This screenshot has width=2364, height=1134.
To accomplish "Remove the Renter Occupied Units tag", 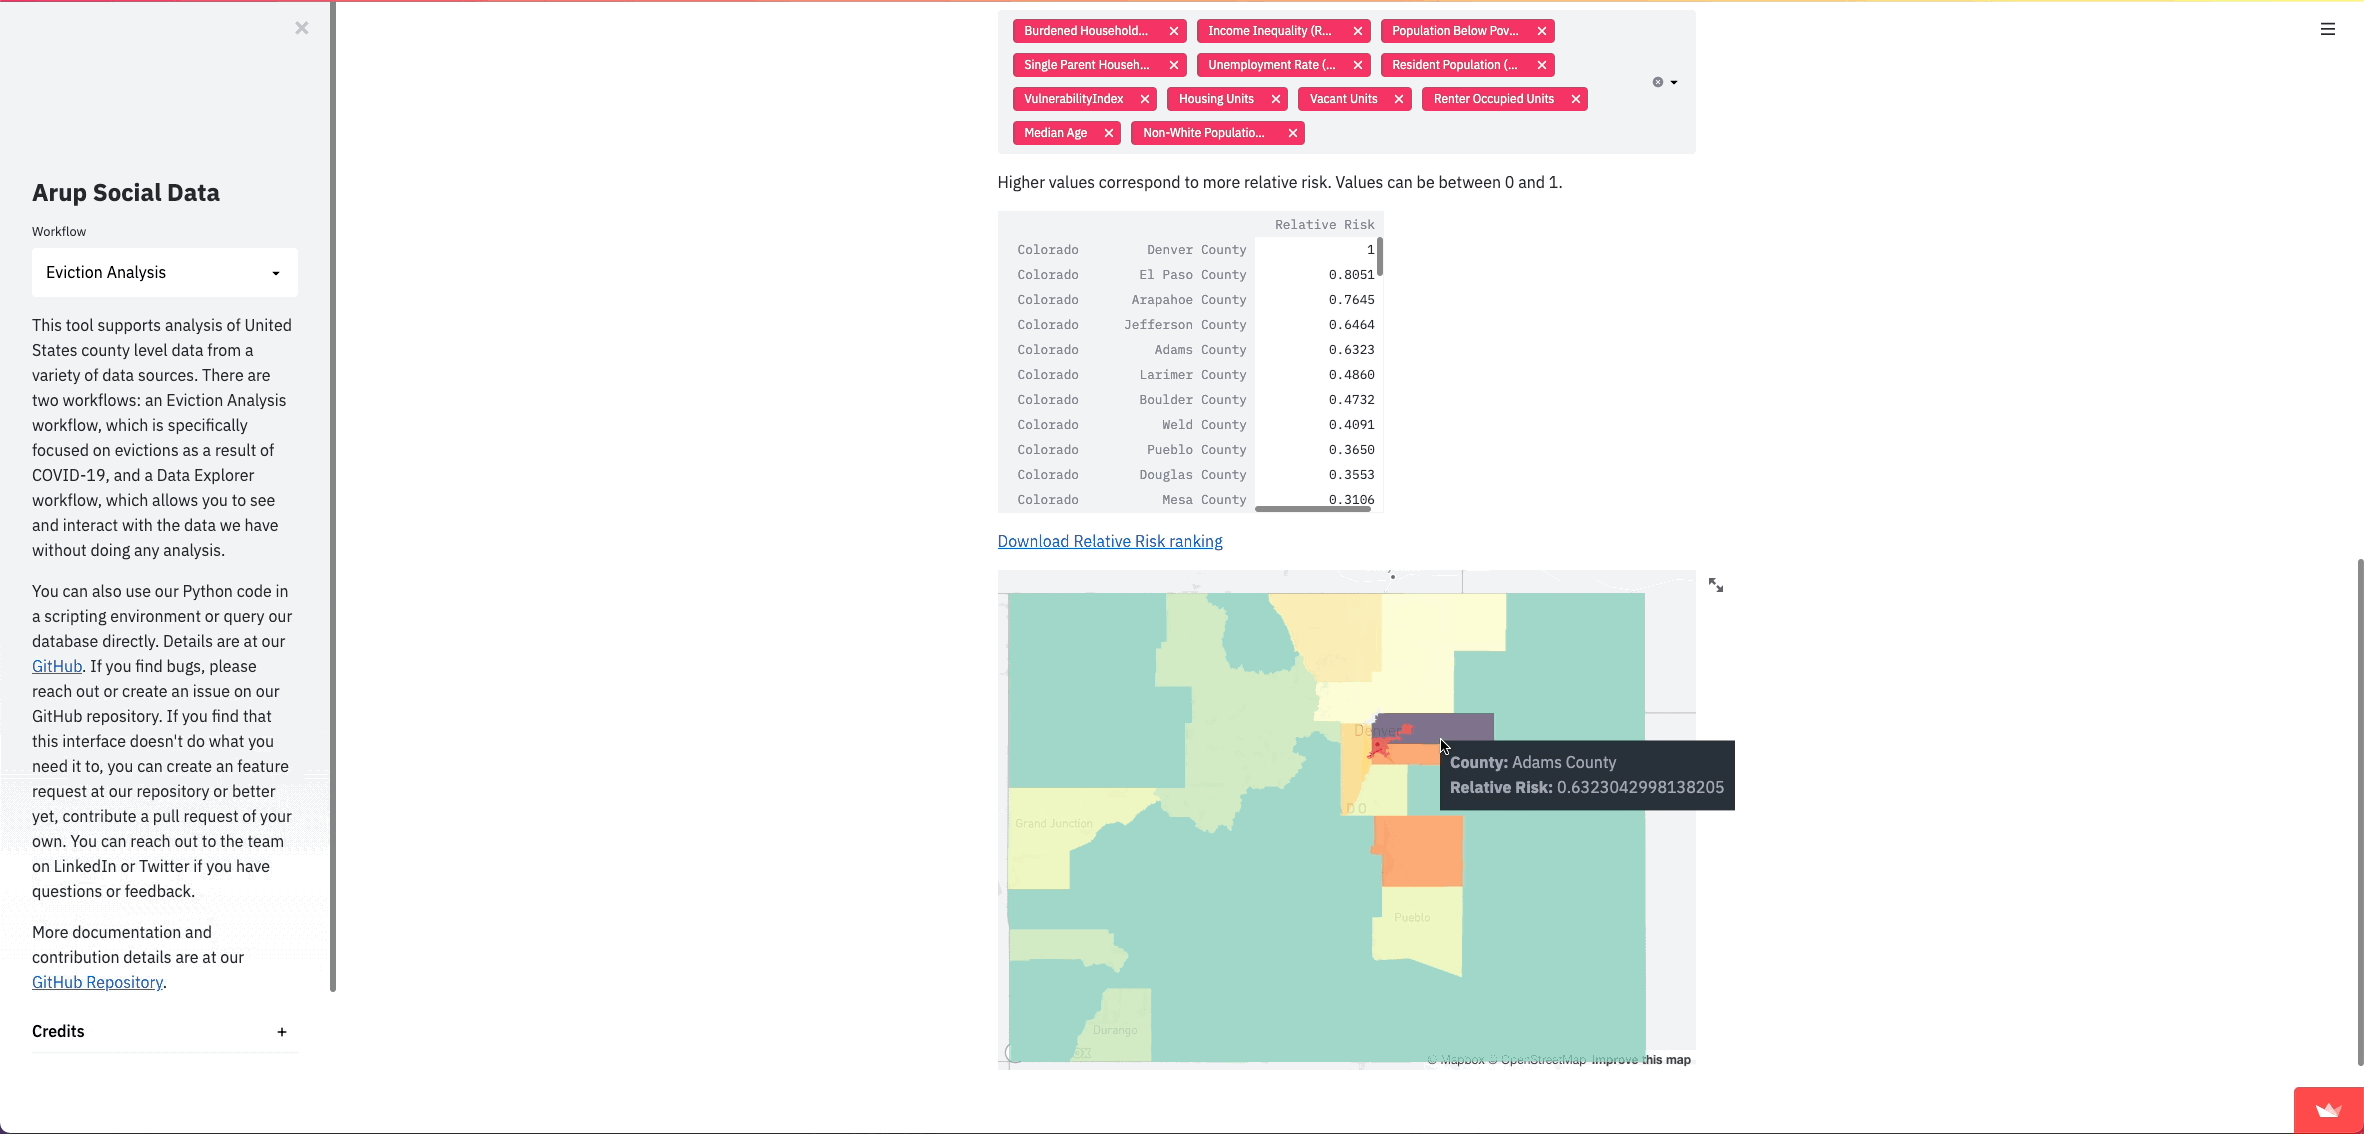I will coord(1576,99).
